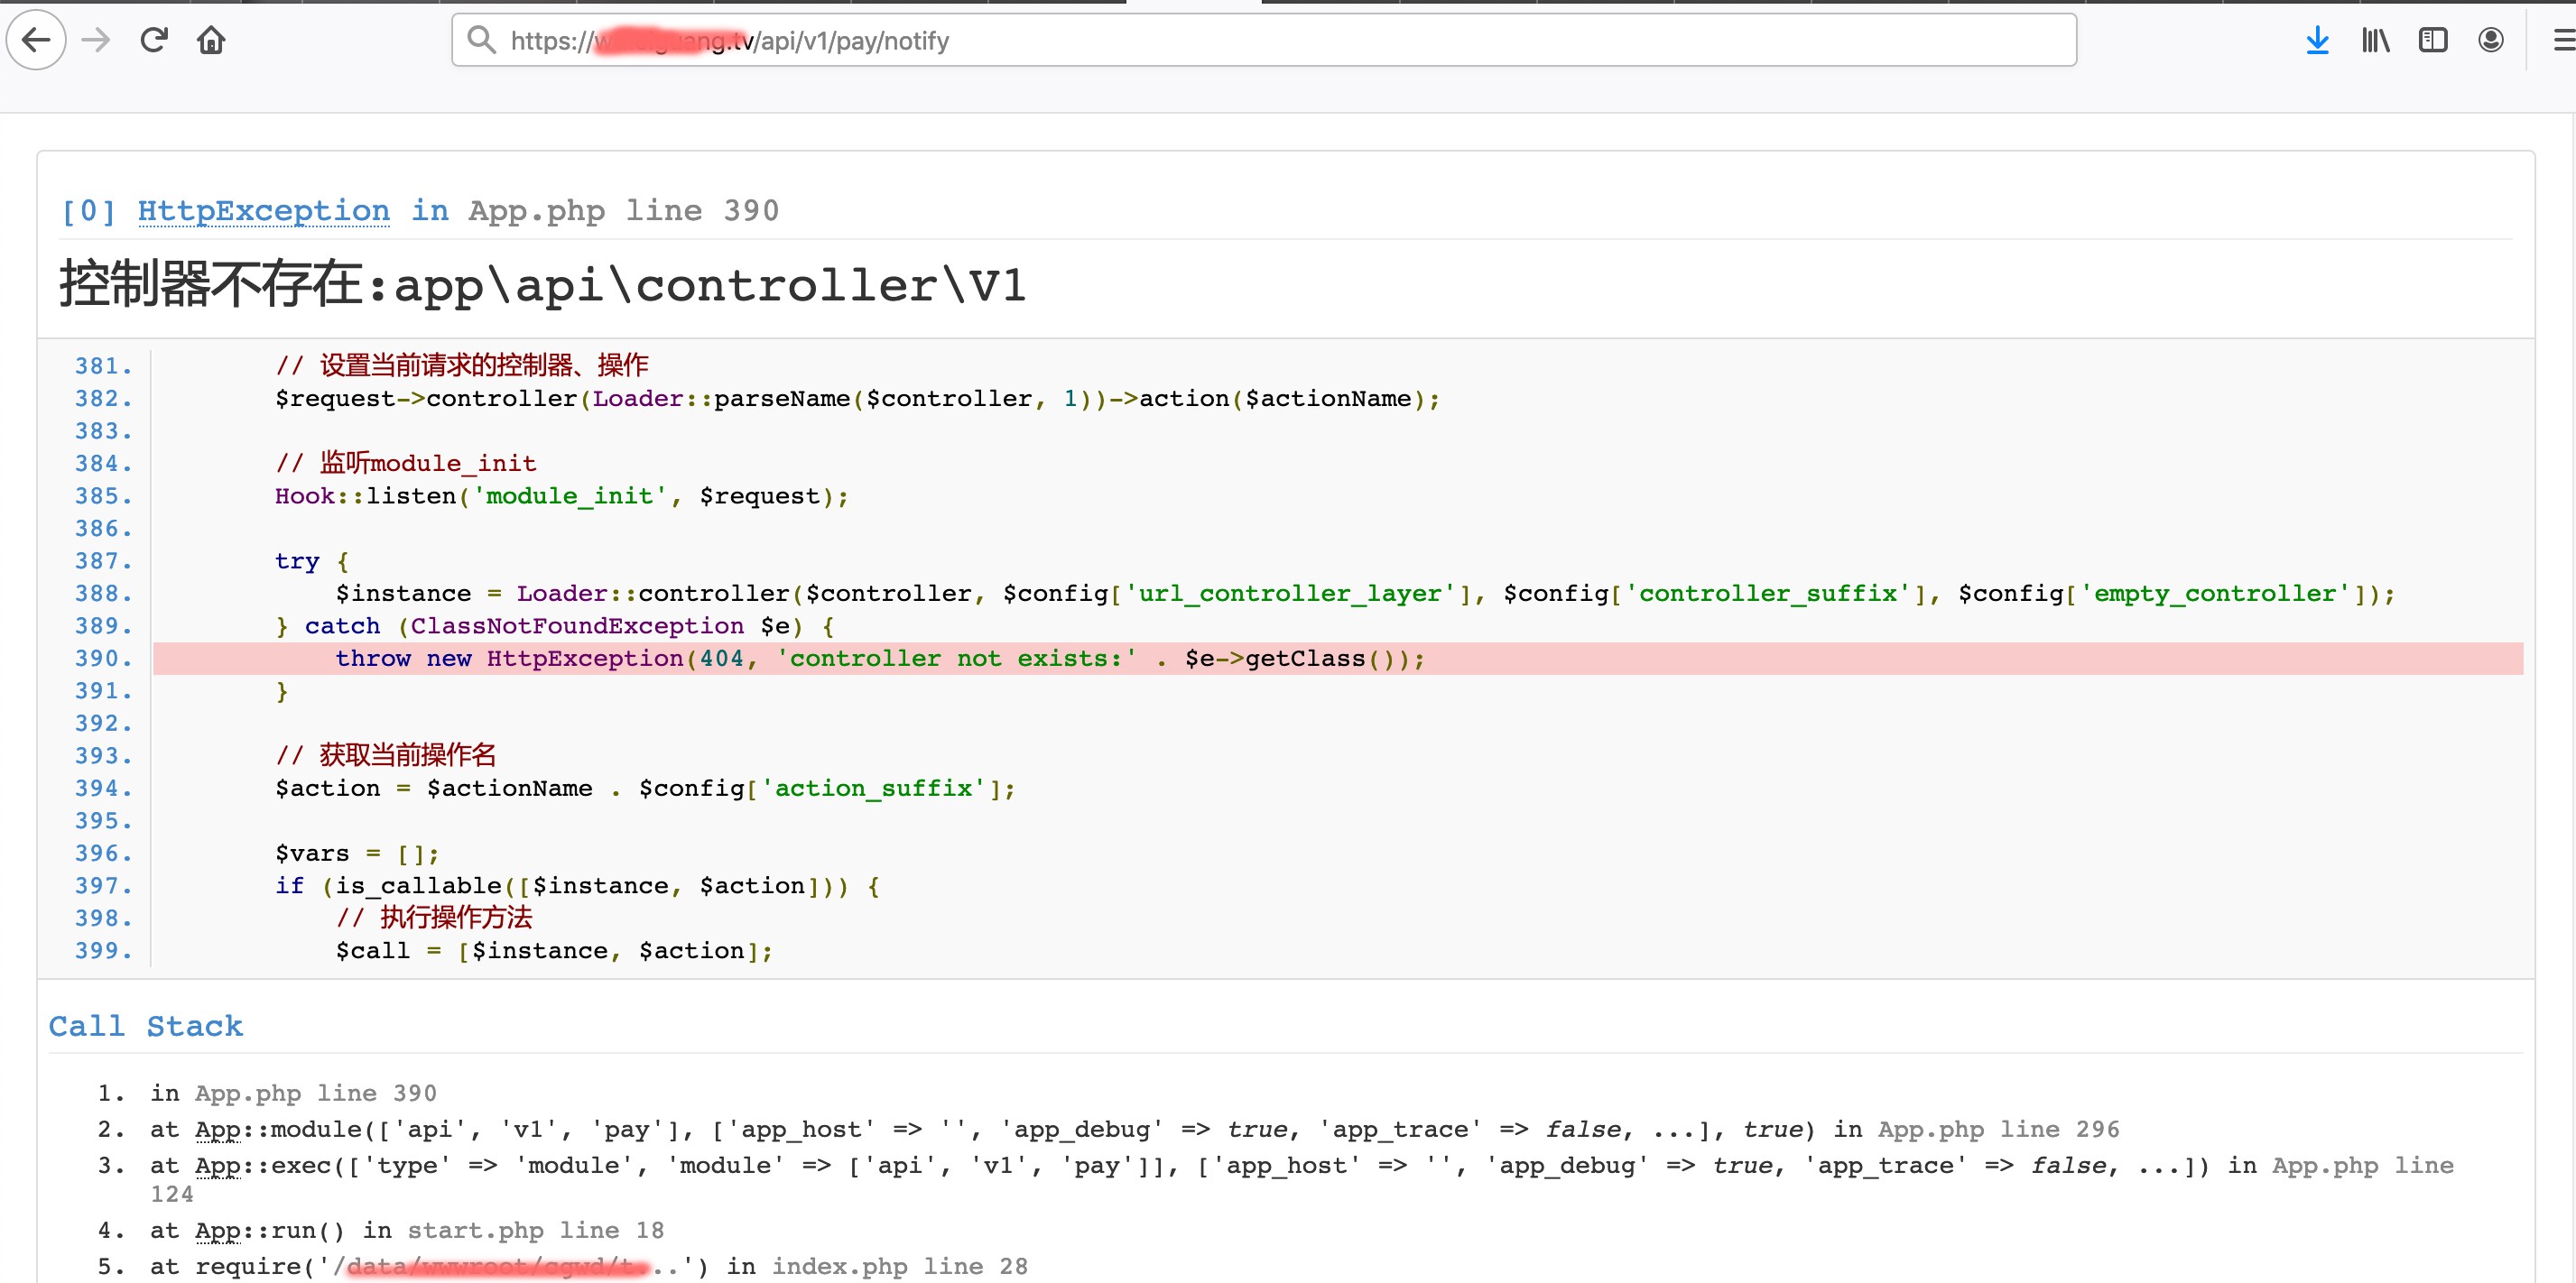Click the [0] index label in header
Image resolution: width=2576 pixels, height=1283 pixels.
pyautogui.click(x=89, y=211)
